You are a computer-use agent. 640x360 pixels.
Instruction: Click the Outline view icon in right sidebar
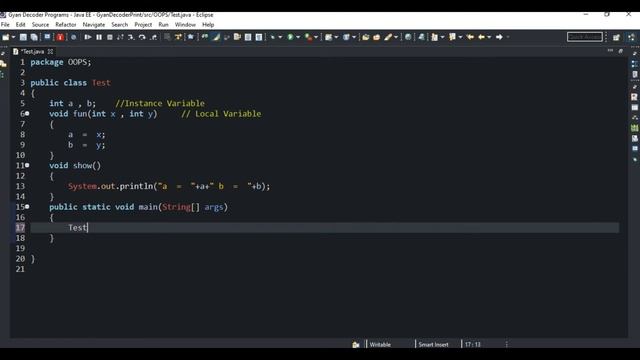pyautogui.click(x=634, y=64)
